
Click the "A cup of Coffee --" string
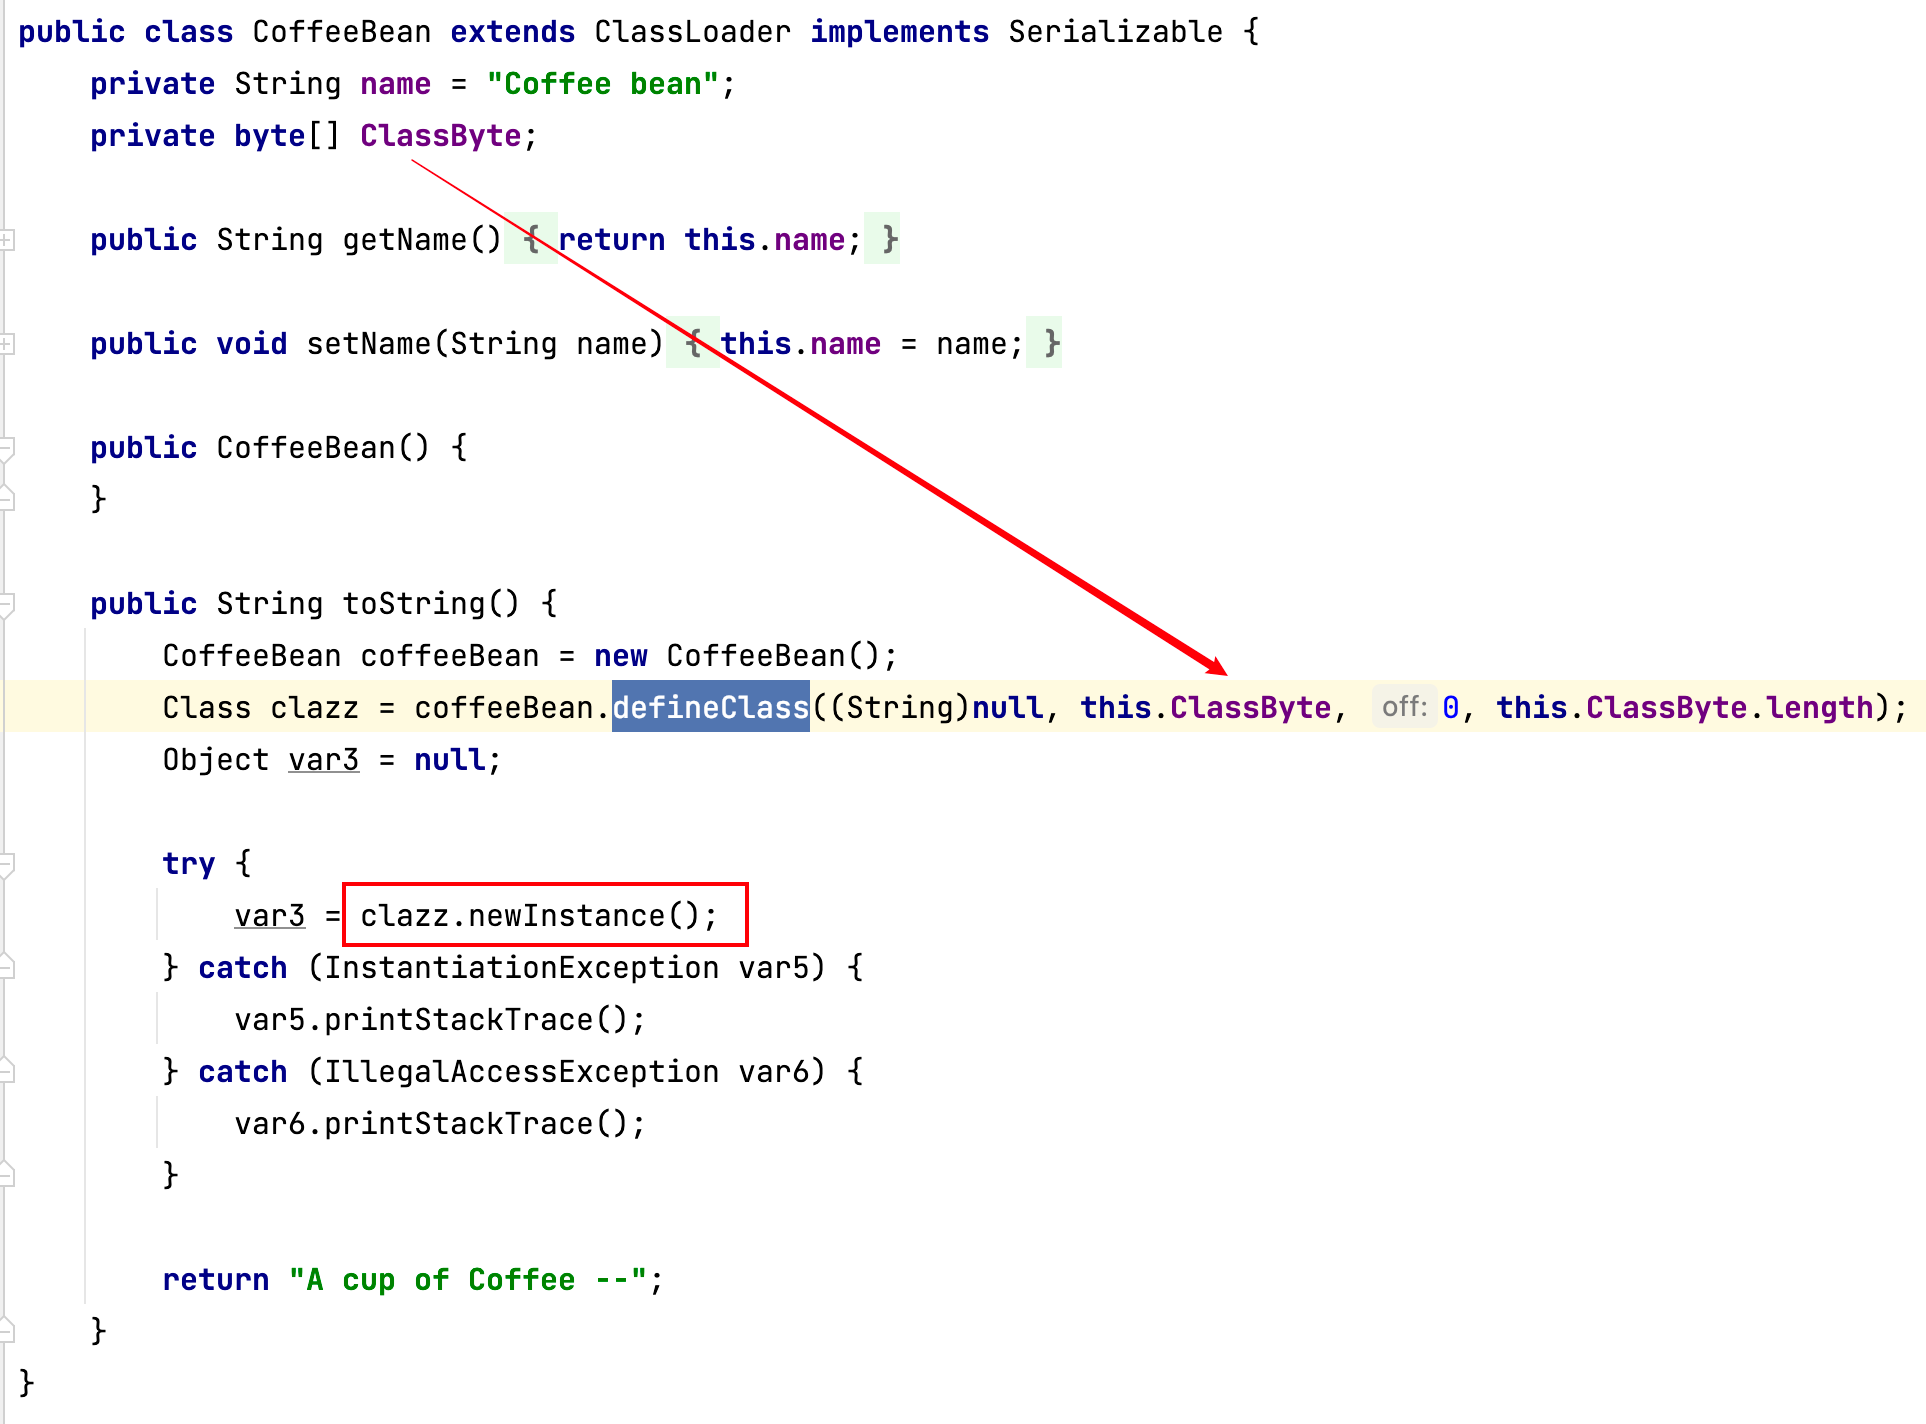coord(468,1280)
